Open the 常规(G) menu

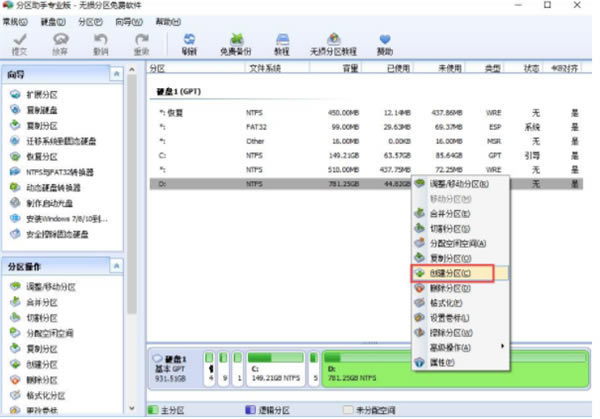click(15, 22)
